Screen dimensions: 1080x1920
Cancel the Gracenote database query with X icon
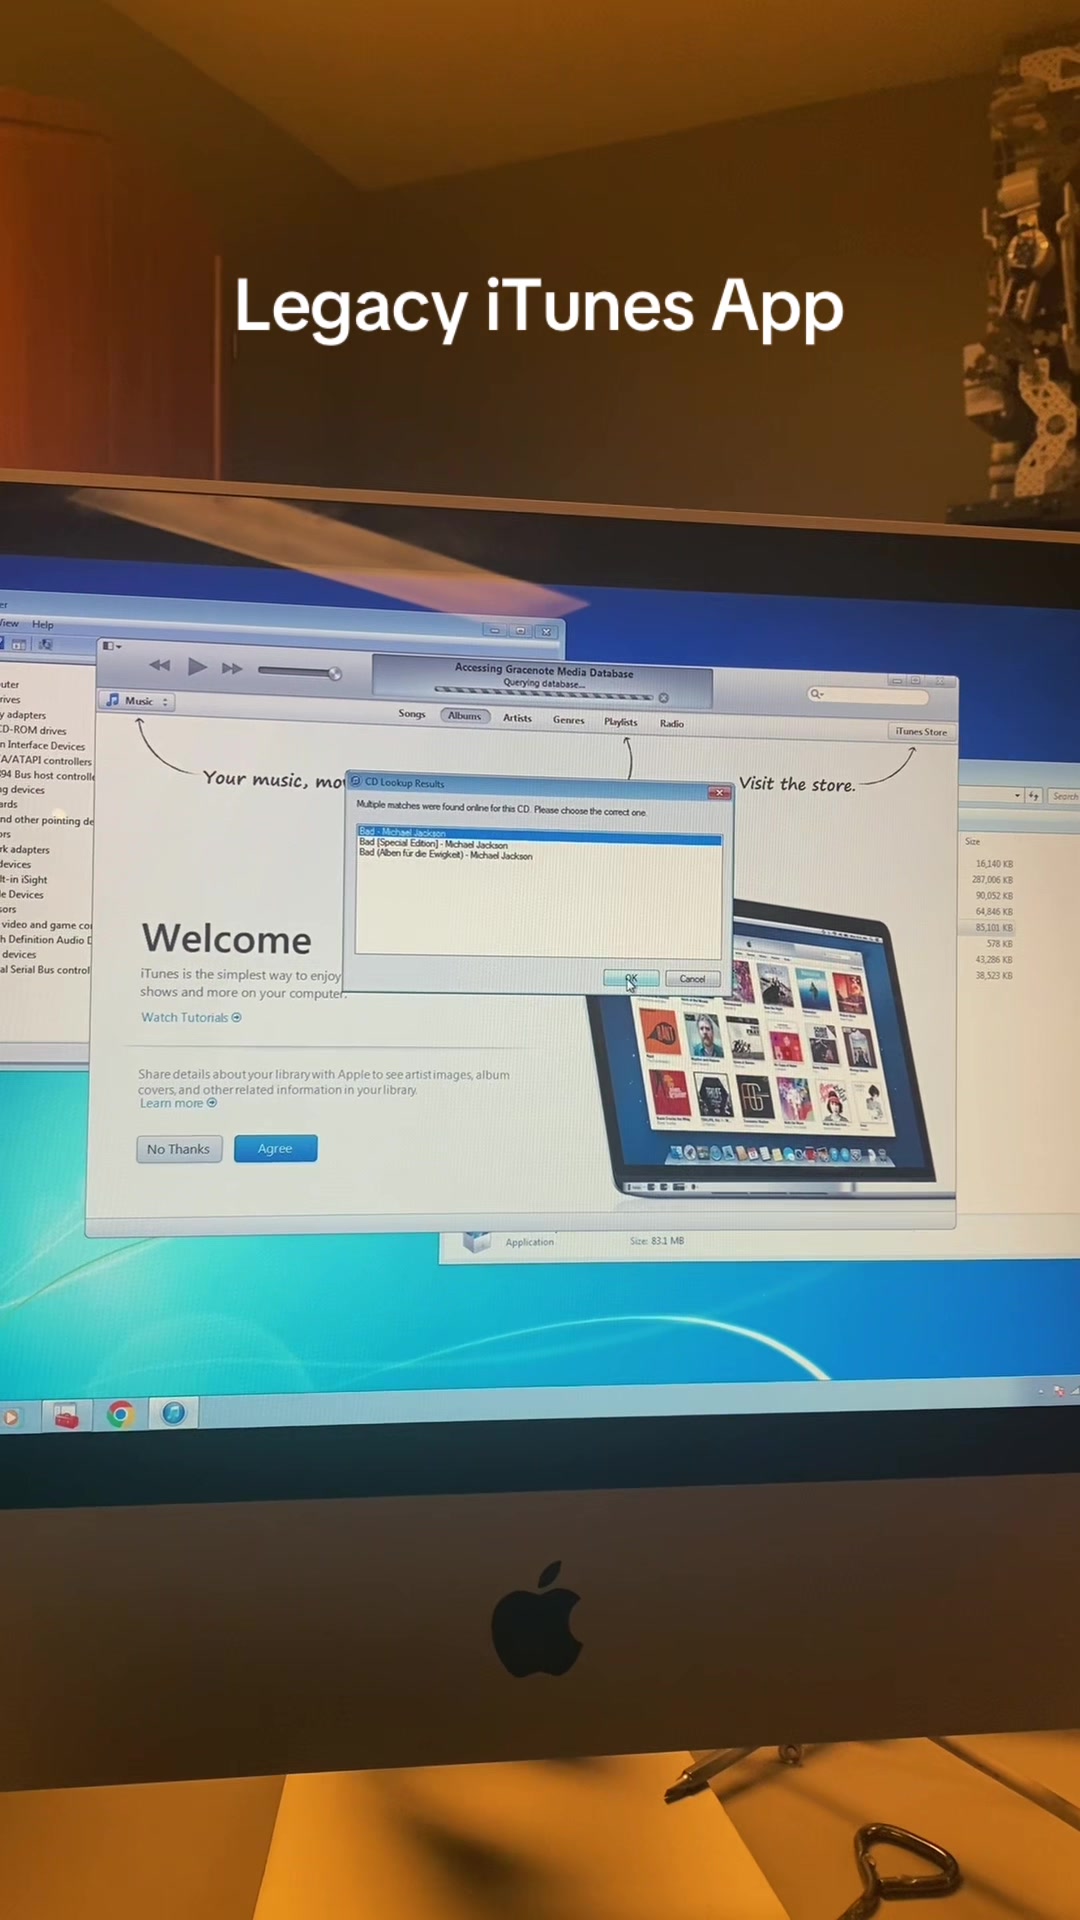click(x=663, y=698)
